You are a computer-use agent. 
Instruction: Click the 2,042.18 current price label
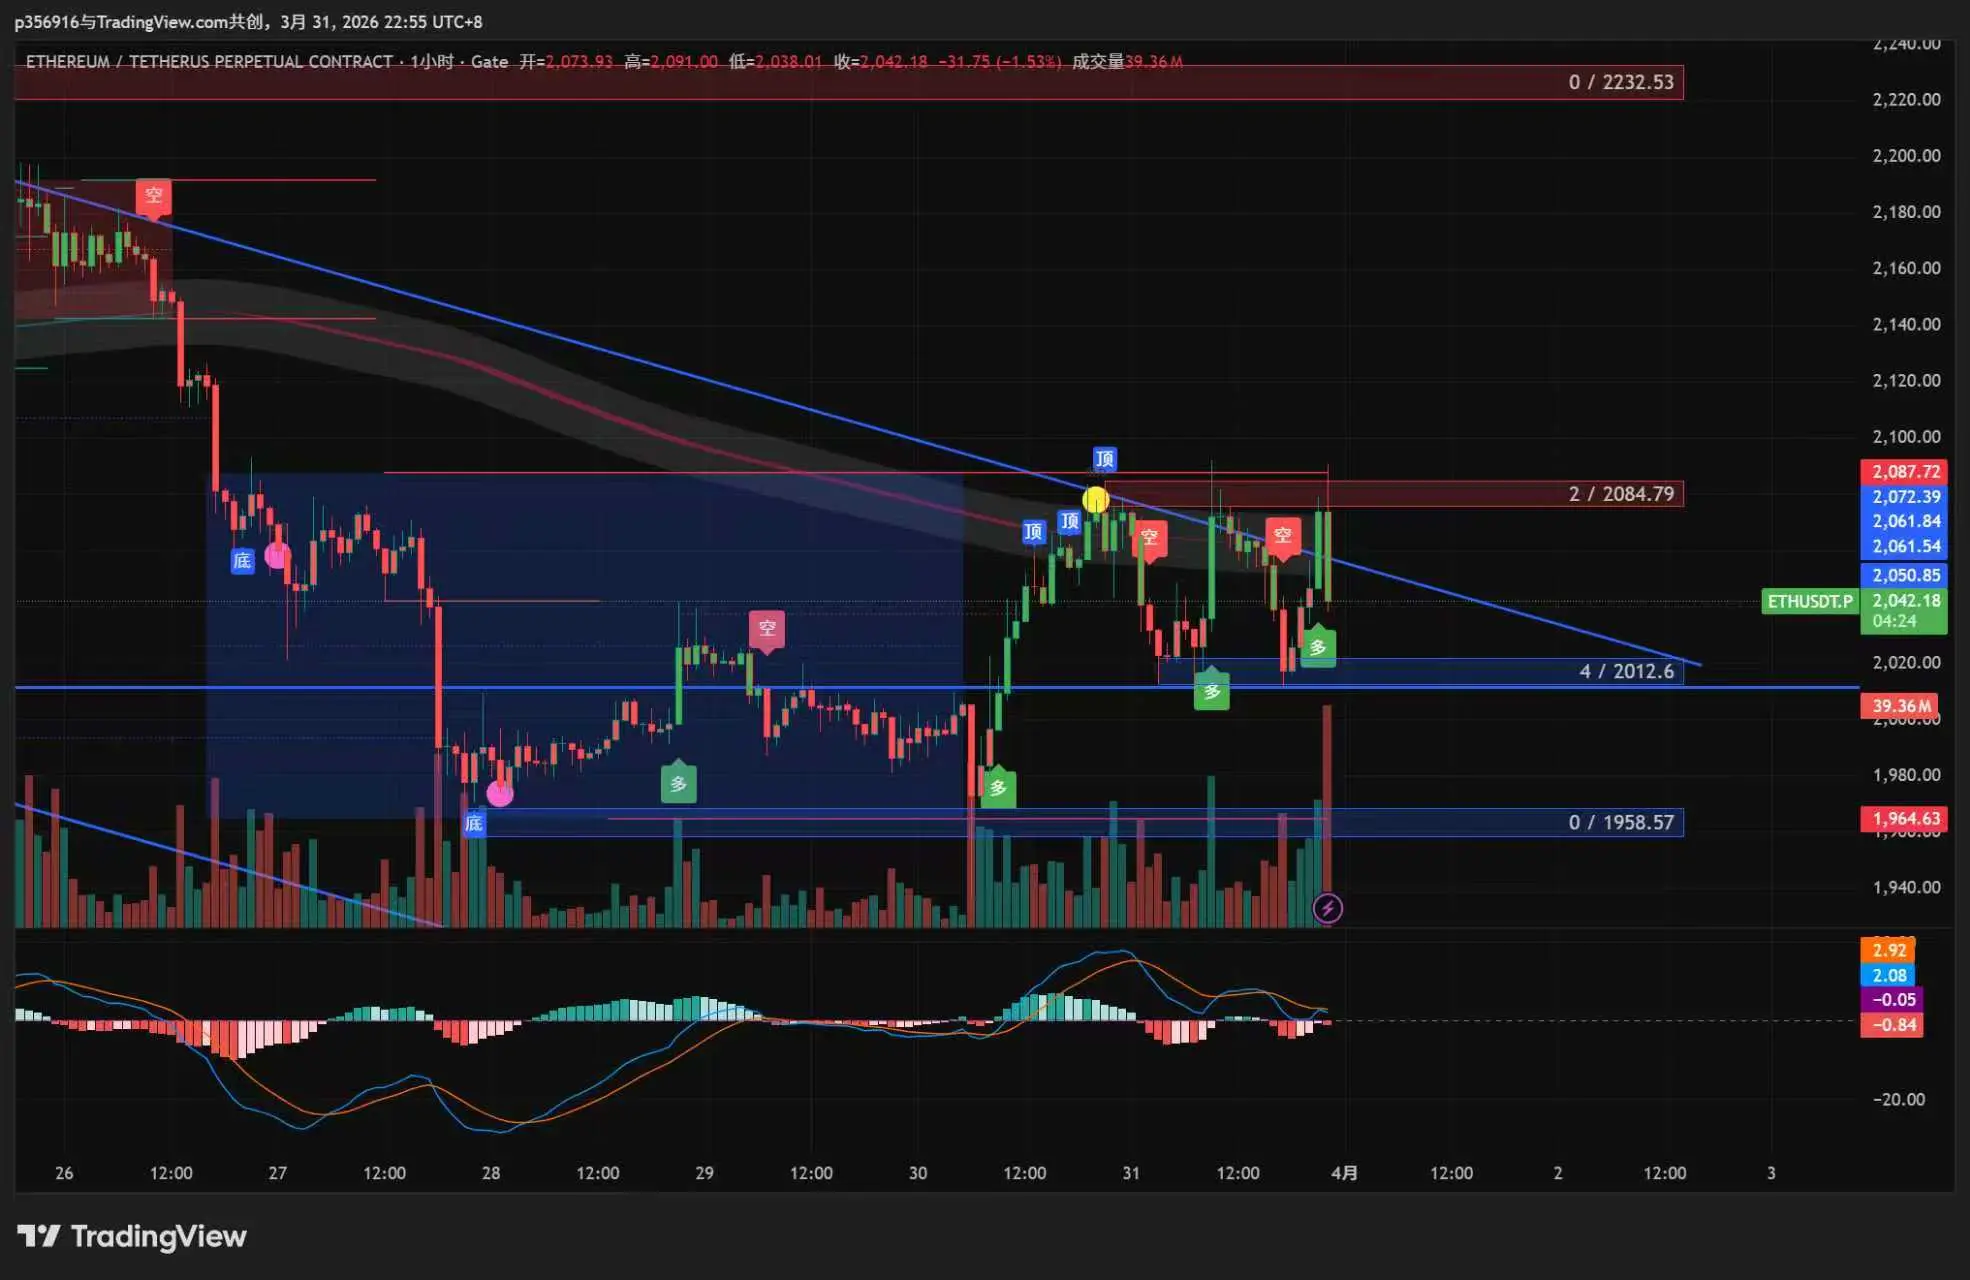pyautogui.click(x=1904, y=601)
